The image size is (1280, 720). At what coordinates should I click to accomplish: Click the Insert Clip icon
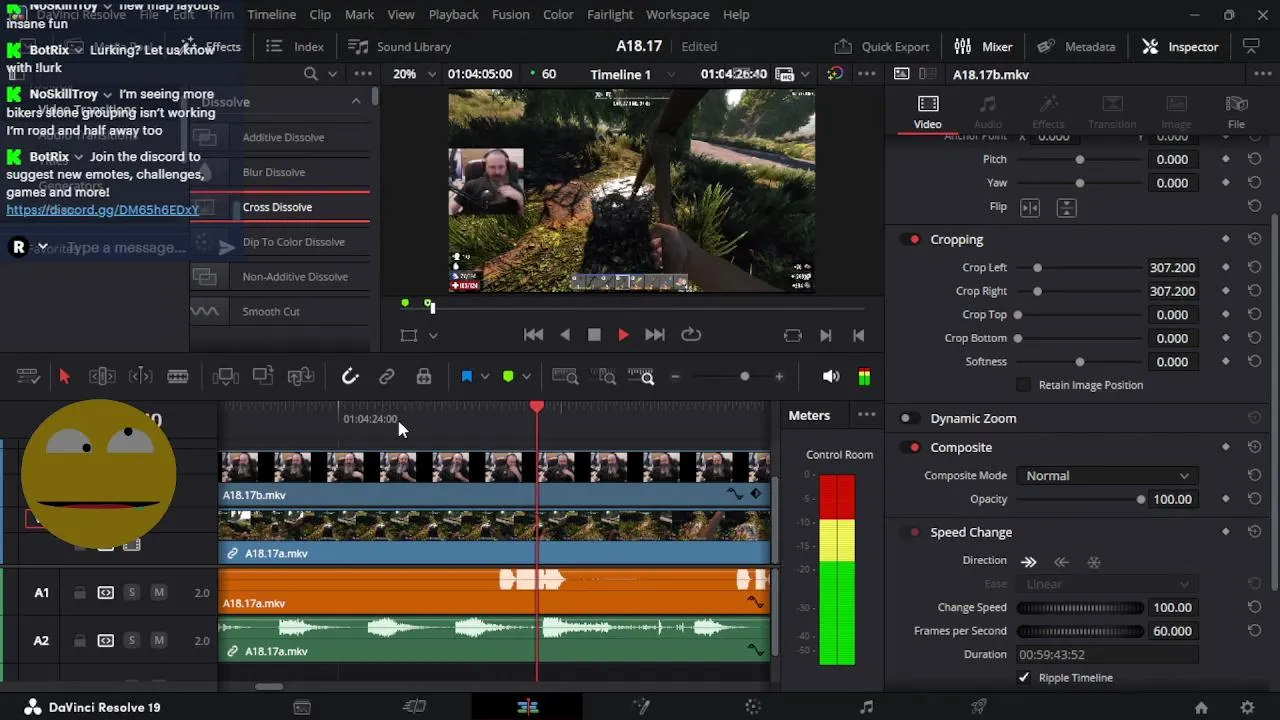226,376
